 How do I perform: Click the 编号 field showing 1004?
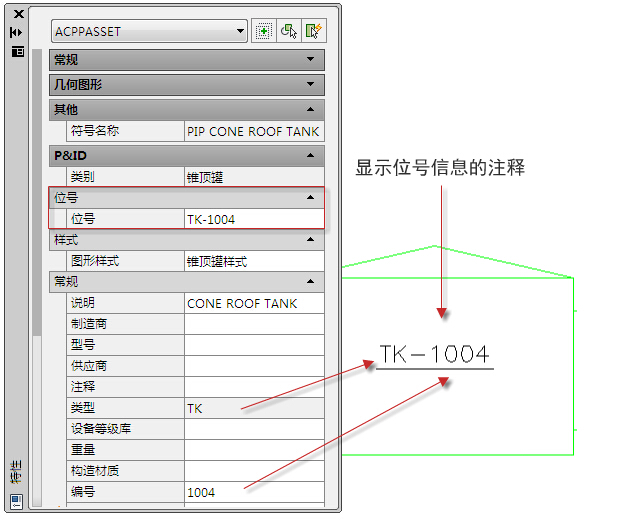click(254, 492)
